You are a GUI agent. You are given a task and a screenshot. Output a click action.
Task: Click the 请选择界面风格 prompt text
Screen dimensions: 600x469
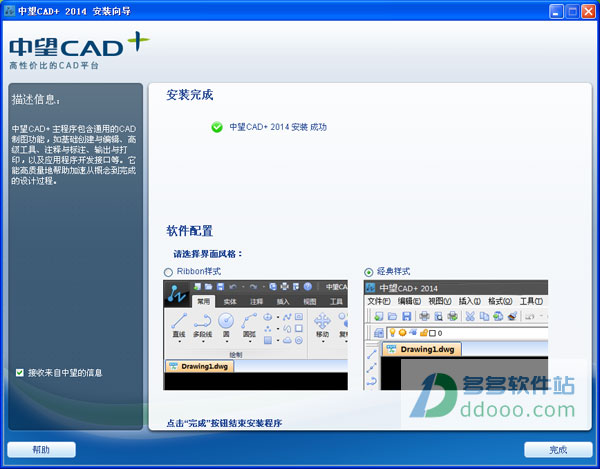tap(208, 254)
